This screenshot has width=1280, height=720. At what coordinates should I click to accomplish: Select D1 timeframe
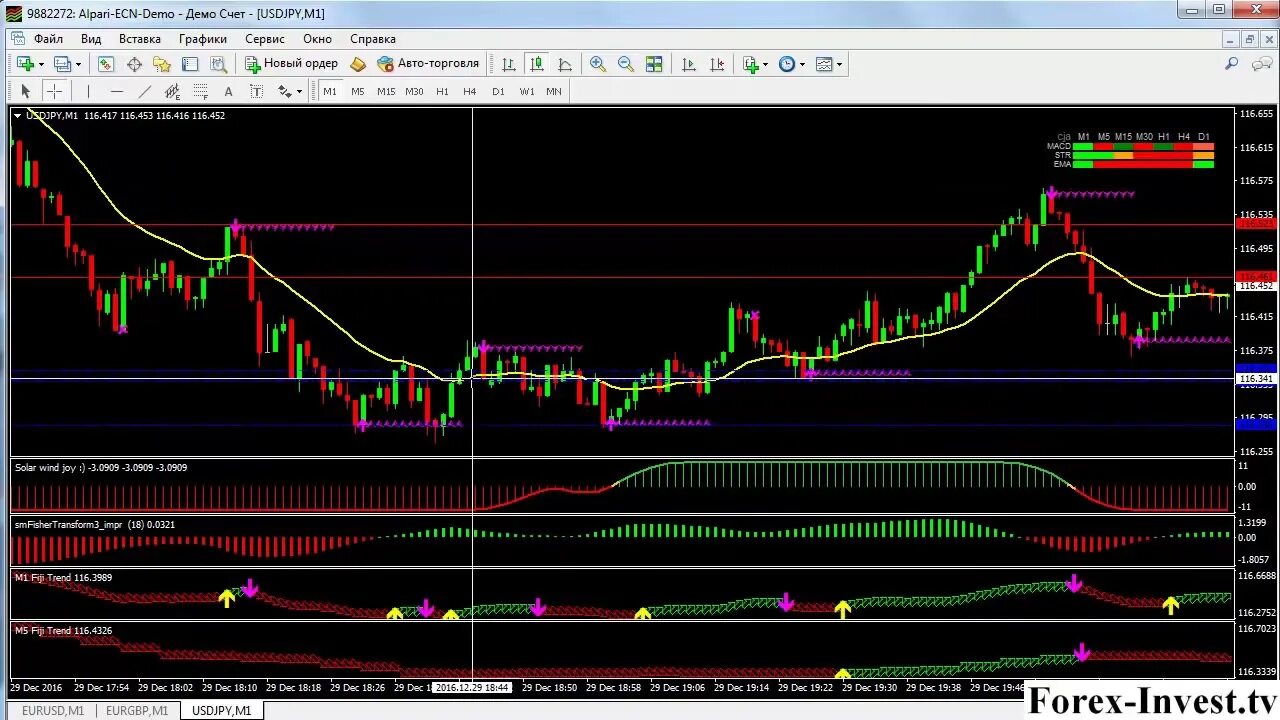498,91
